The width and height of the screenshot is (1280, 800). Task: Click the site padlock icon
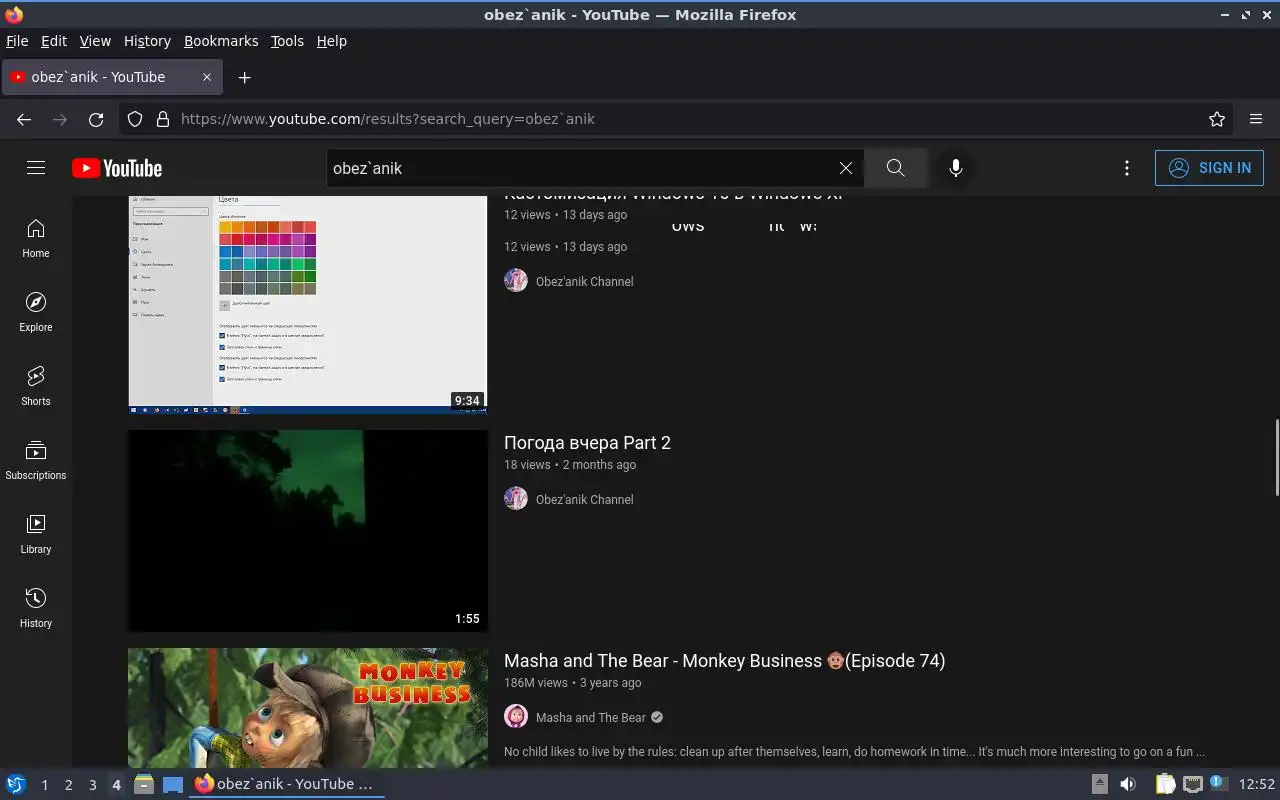(163, 119)
